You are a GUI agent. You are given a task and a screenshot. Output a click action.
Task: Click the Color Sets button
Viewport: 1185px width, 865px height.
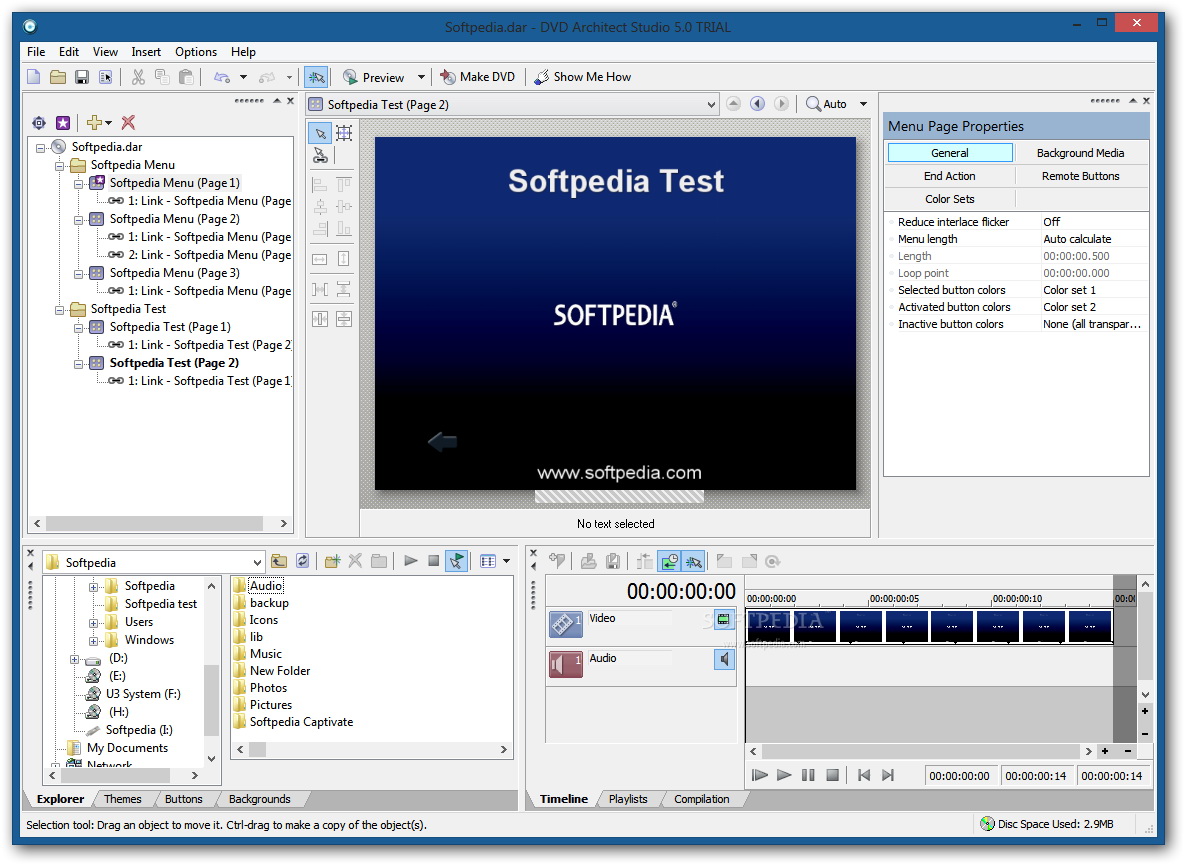[949, 199]
